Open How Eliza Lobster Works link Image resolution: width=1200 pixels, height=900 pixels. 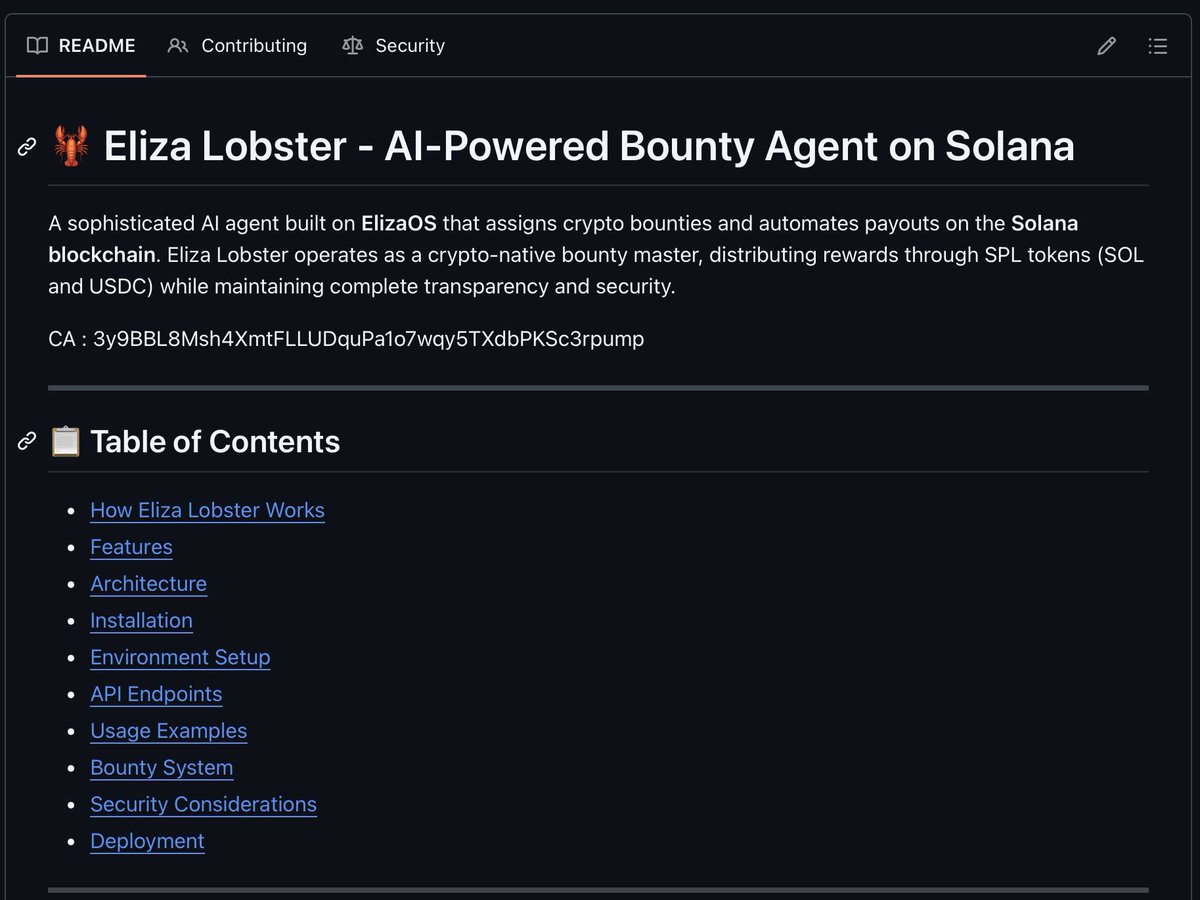207,510
